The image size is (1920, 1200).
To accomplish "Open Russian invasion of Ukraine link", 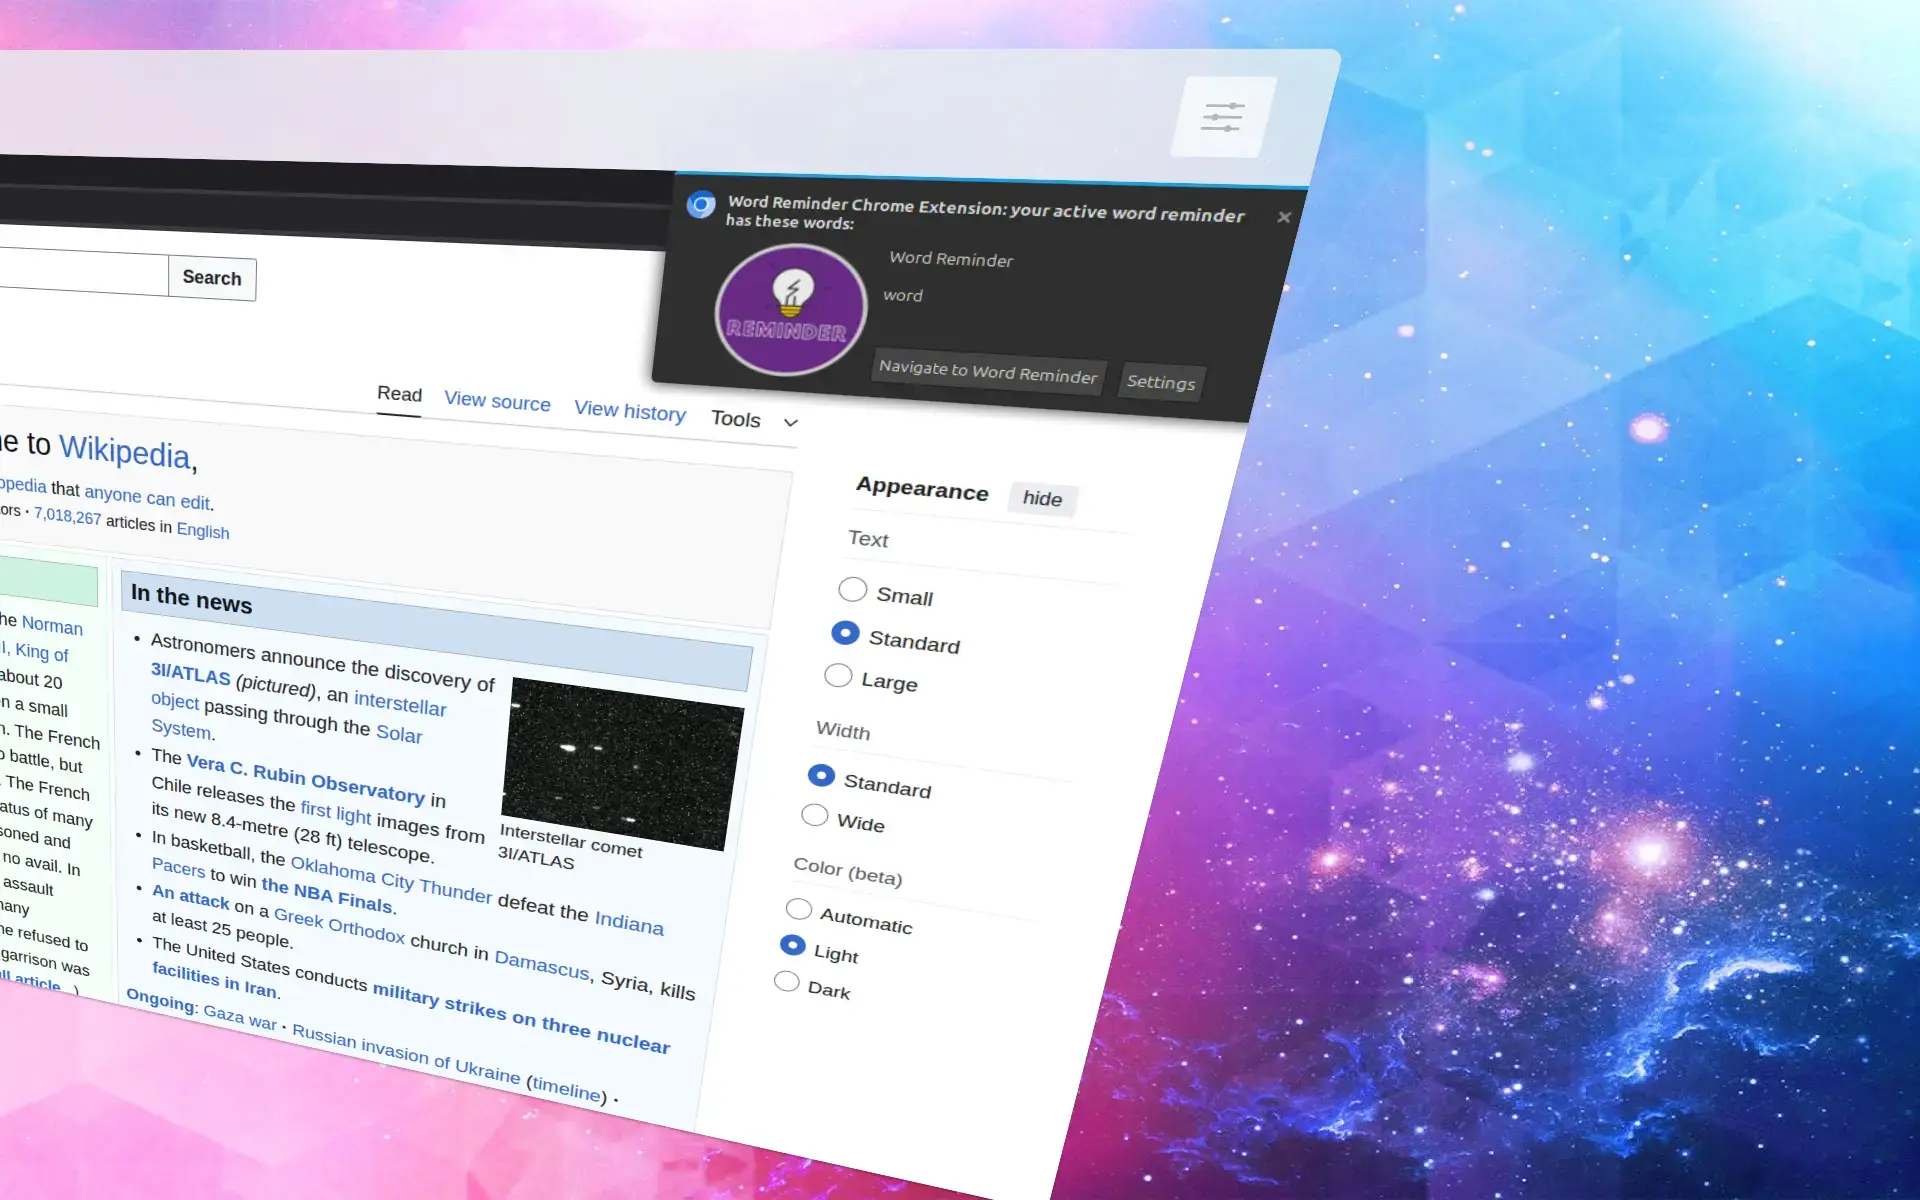I will pos(406,1055).
